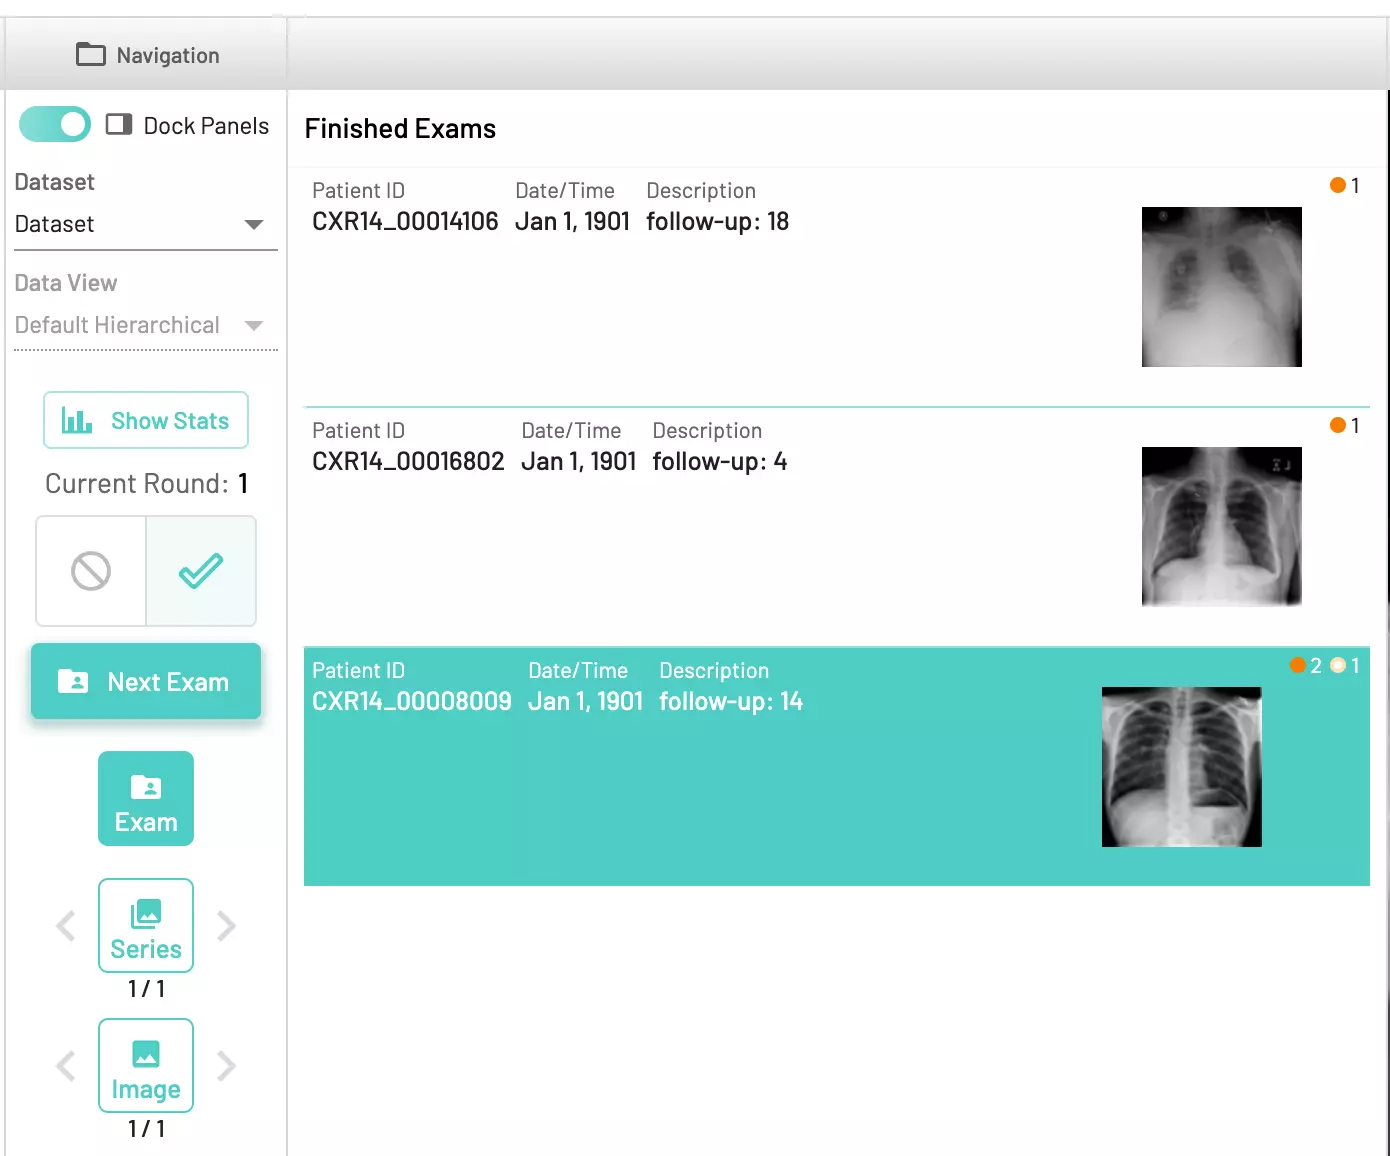Select the Series level button
This screenshot has height=1156, width=1390.
tap(146, 925)
